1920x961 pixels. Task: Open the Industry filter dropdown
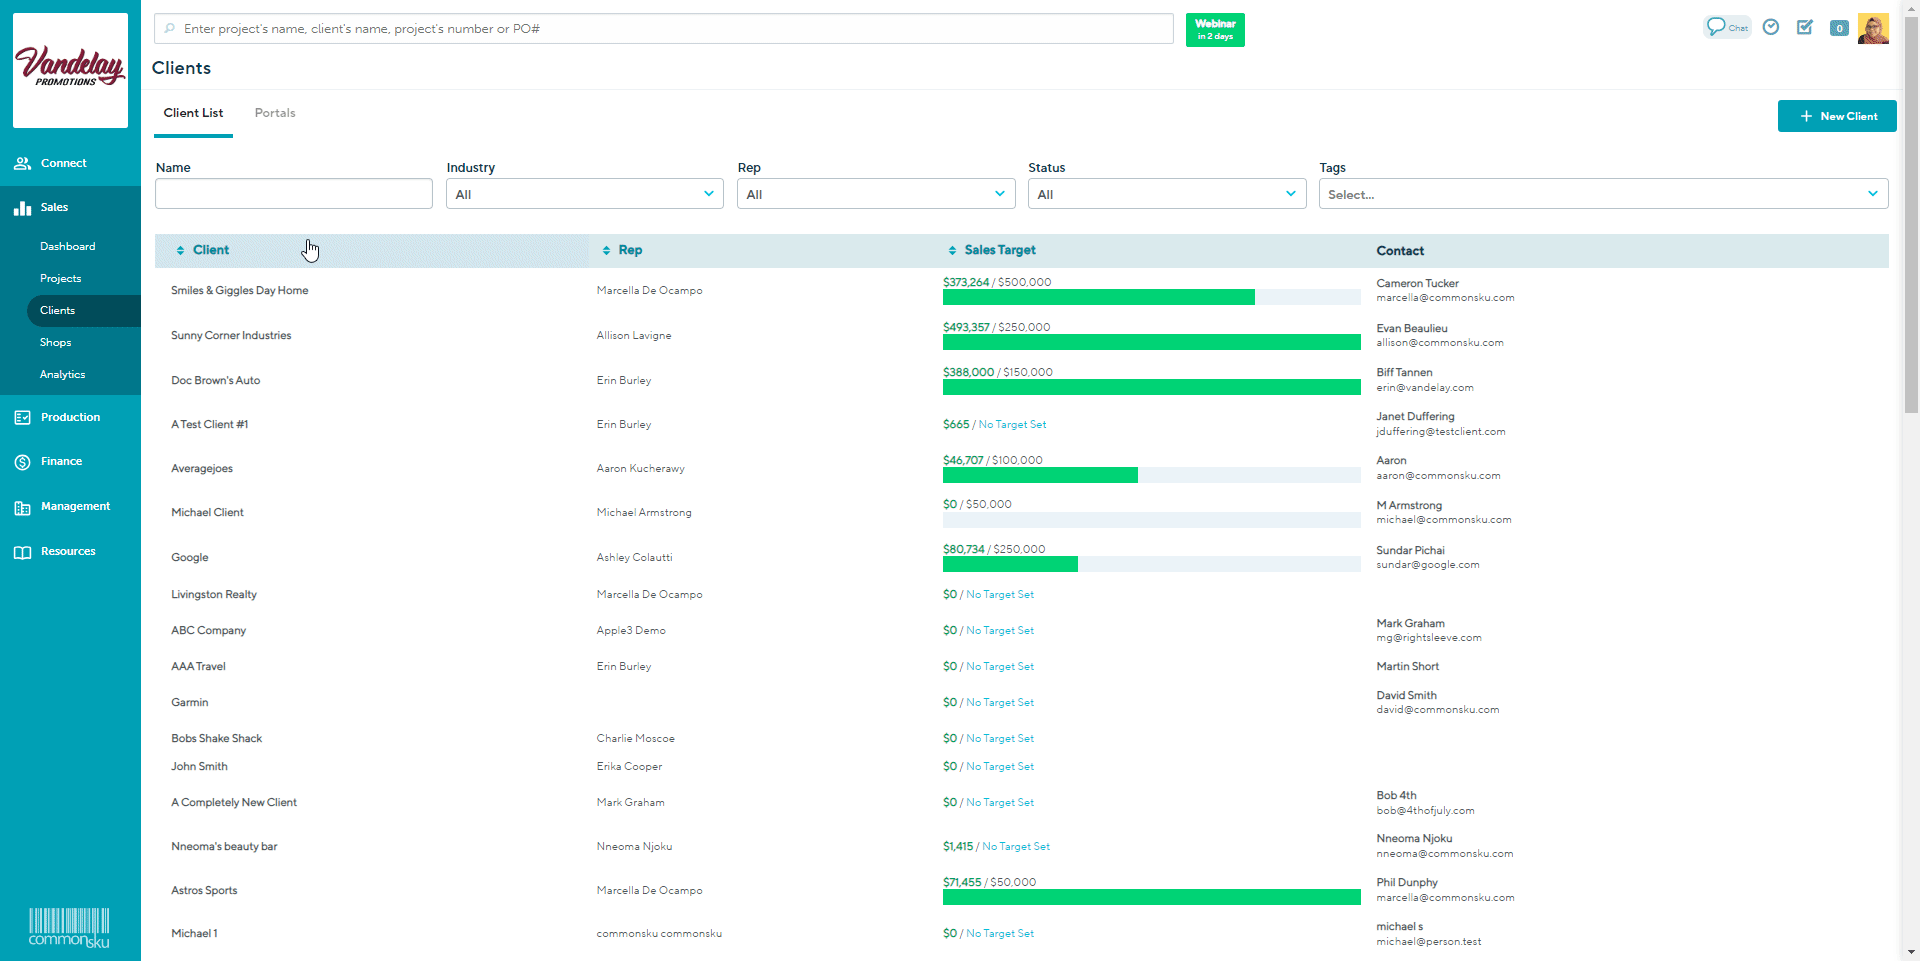[584, 193]
